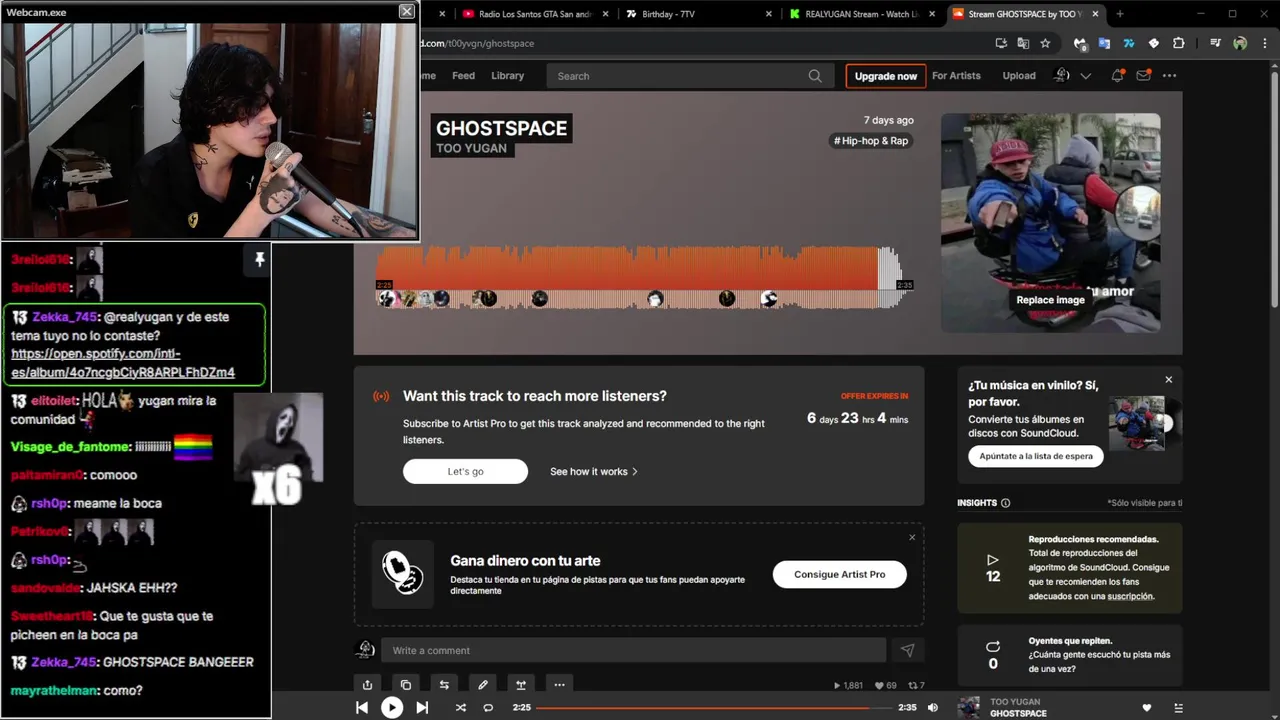Image resolution: width=1280 pixels, height=720 pixels.
Task: Open the suscripción link in Insights
Action: [x=1129, y=596]
